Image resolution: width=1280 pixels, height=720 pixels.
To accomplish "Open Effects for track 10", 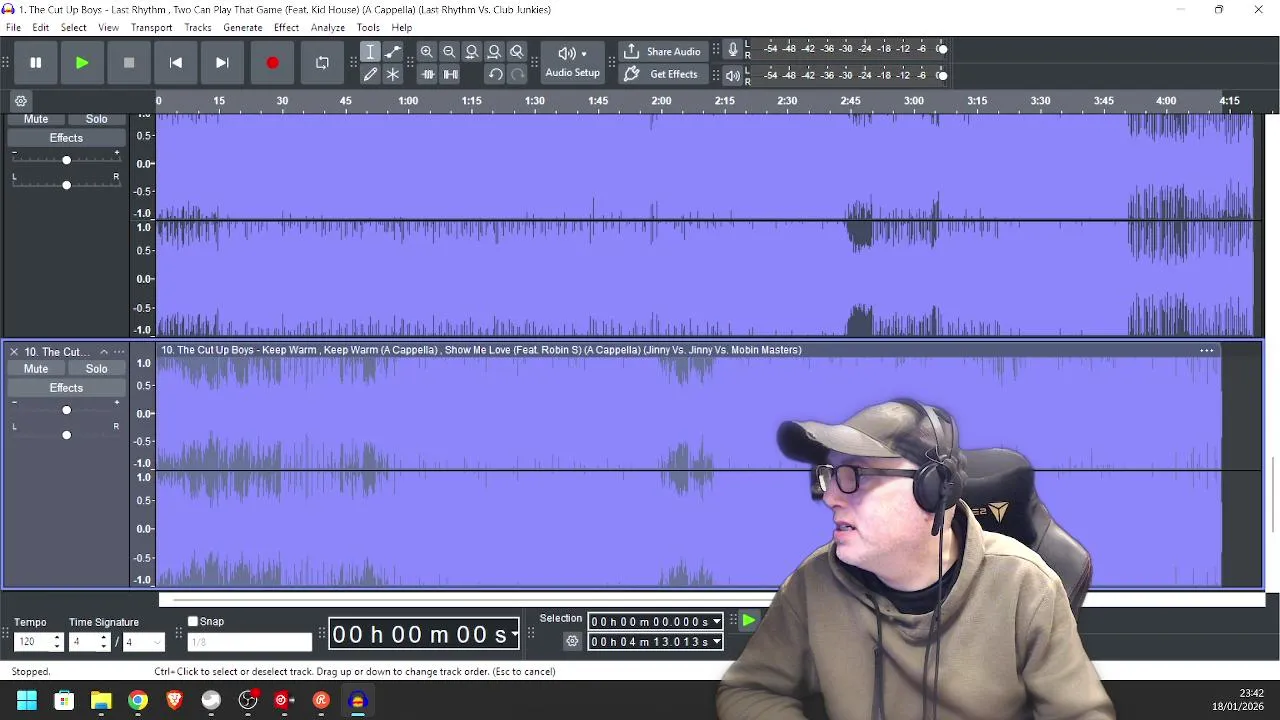I will pos(66,388).
